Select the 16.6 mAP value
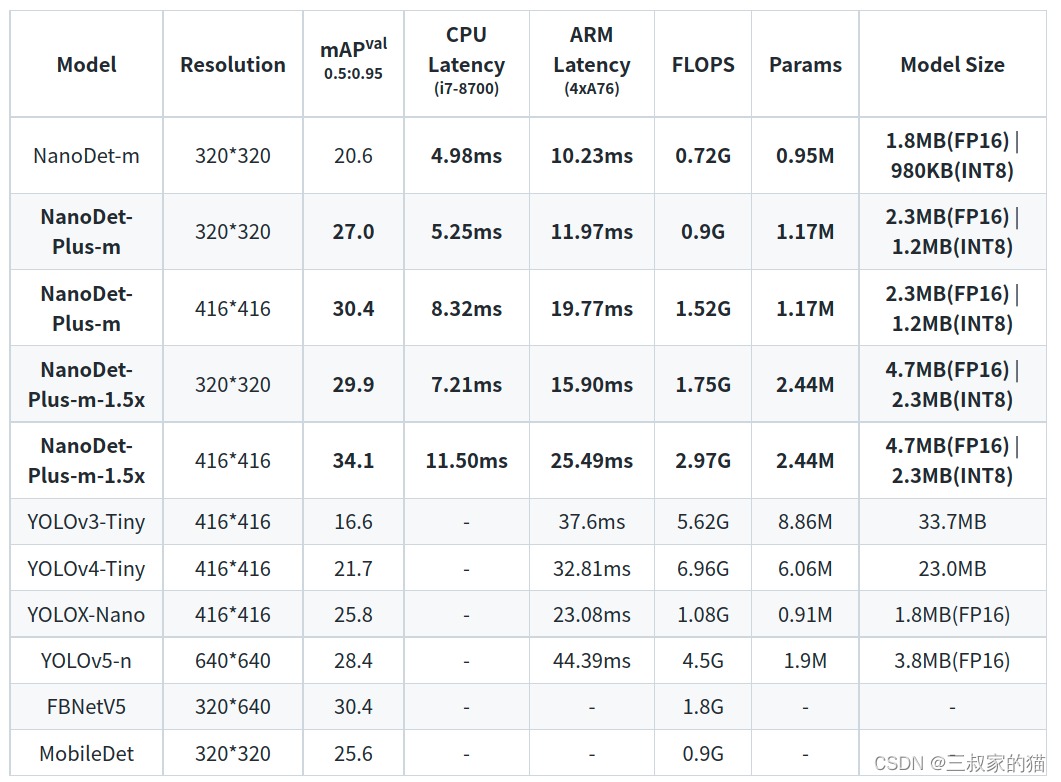The image size is (1061, 782). (353, 522)
